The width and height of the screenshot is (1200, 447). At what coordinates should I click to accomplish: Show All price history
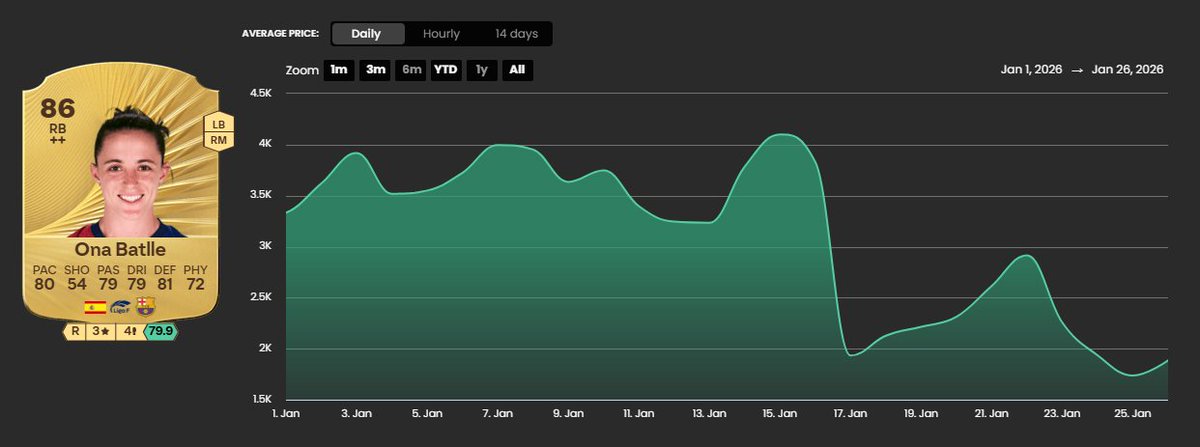tap(517, 71)
